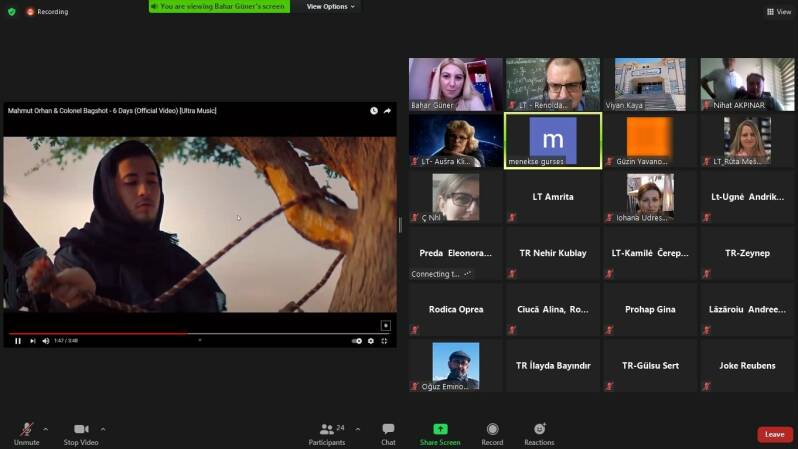Click the panel divider handle beside video
798x449 pixels.
coord(401,224)
